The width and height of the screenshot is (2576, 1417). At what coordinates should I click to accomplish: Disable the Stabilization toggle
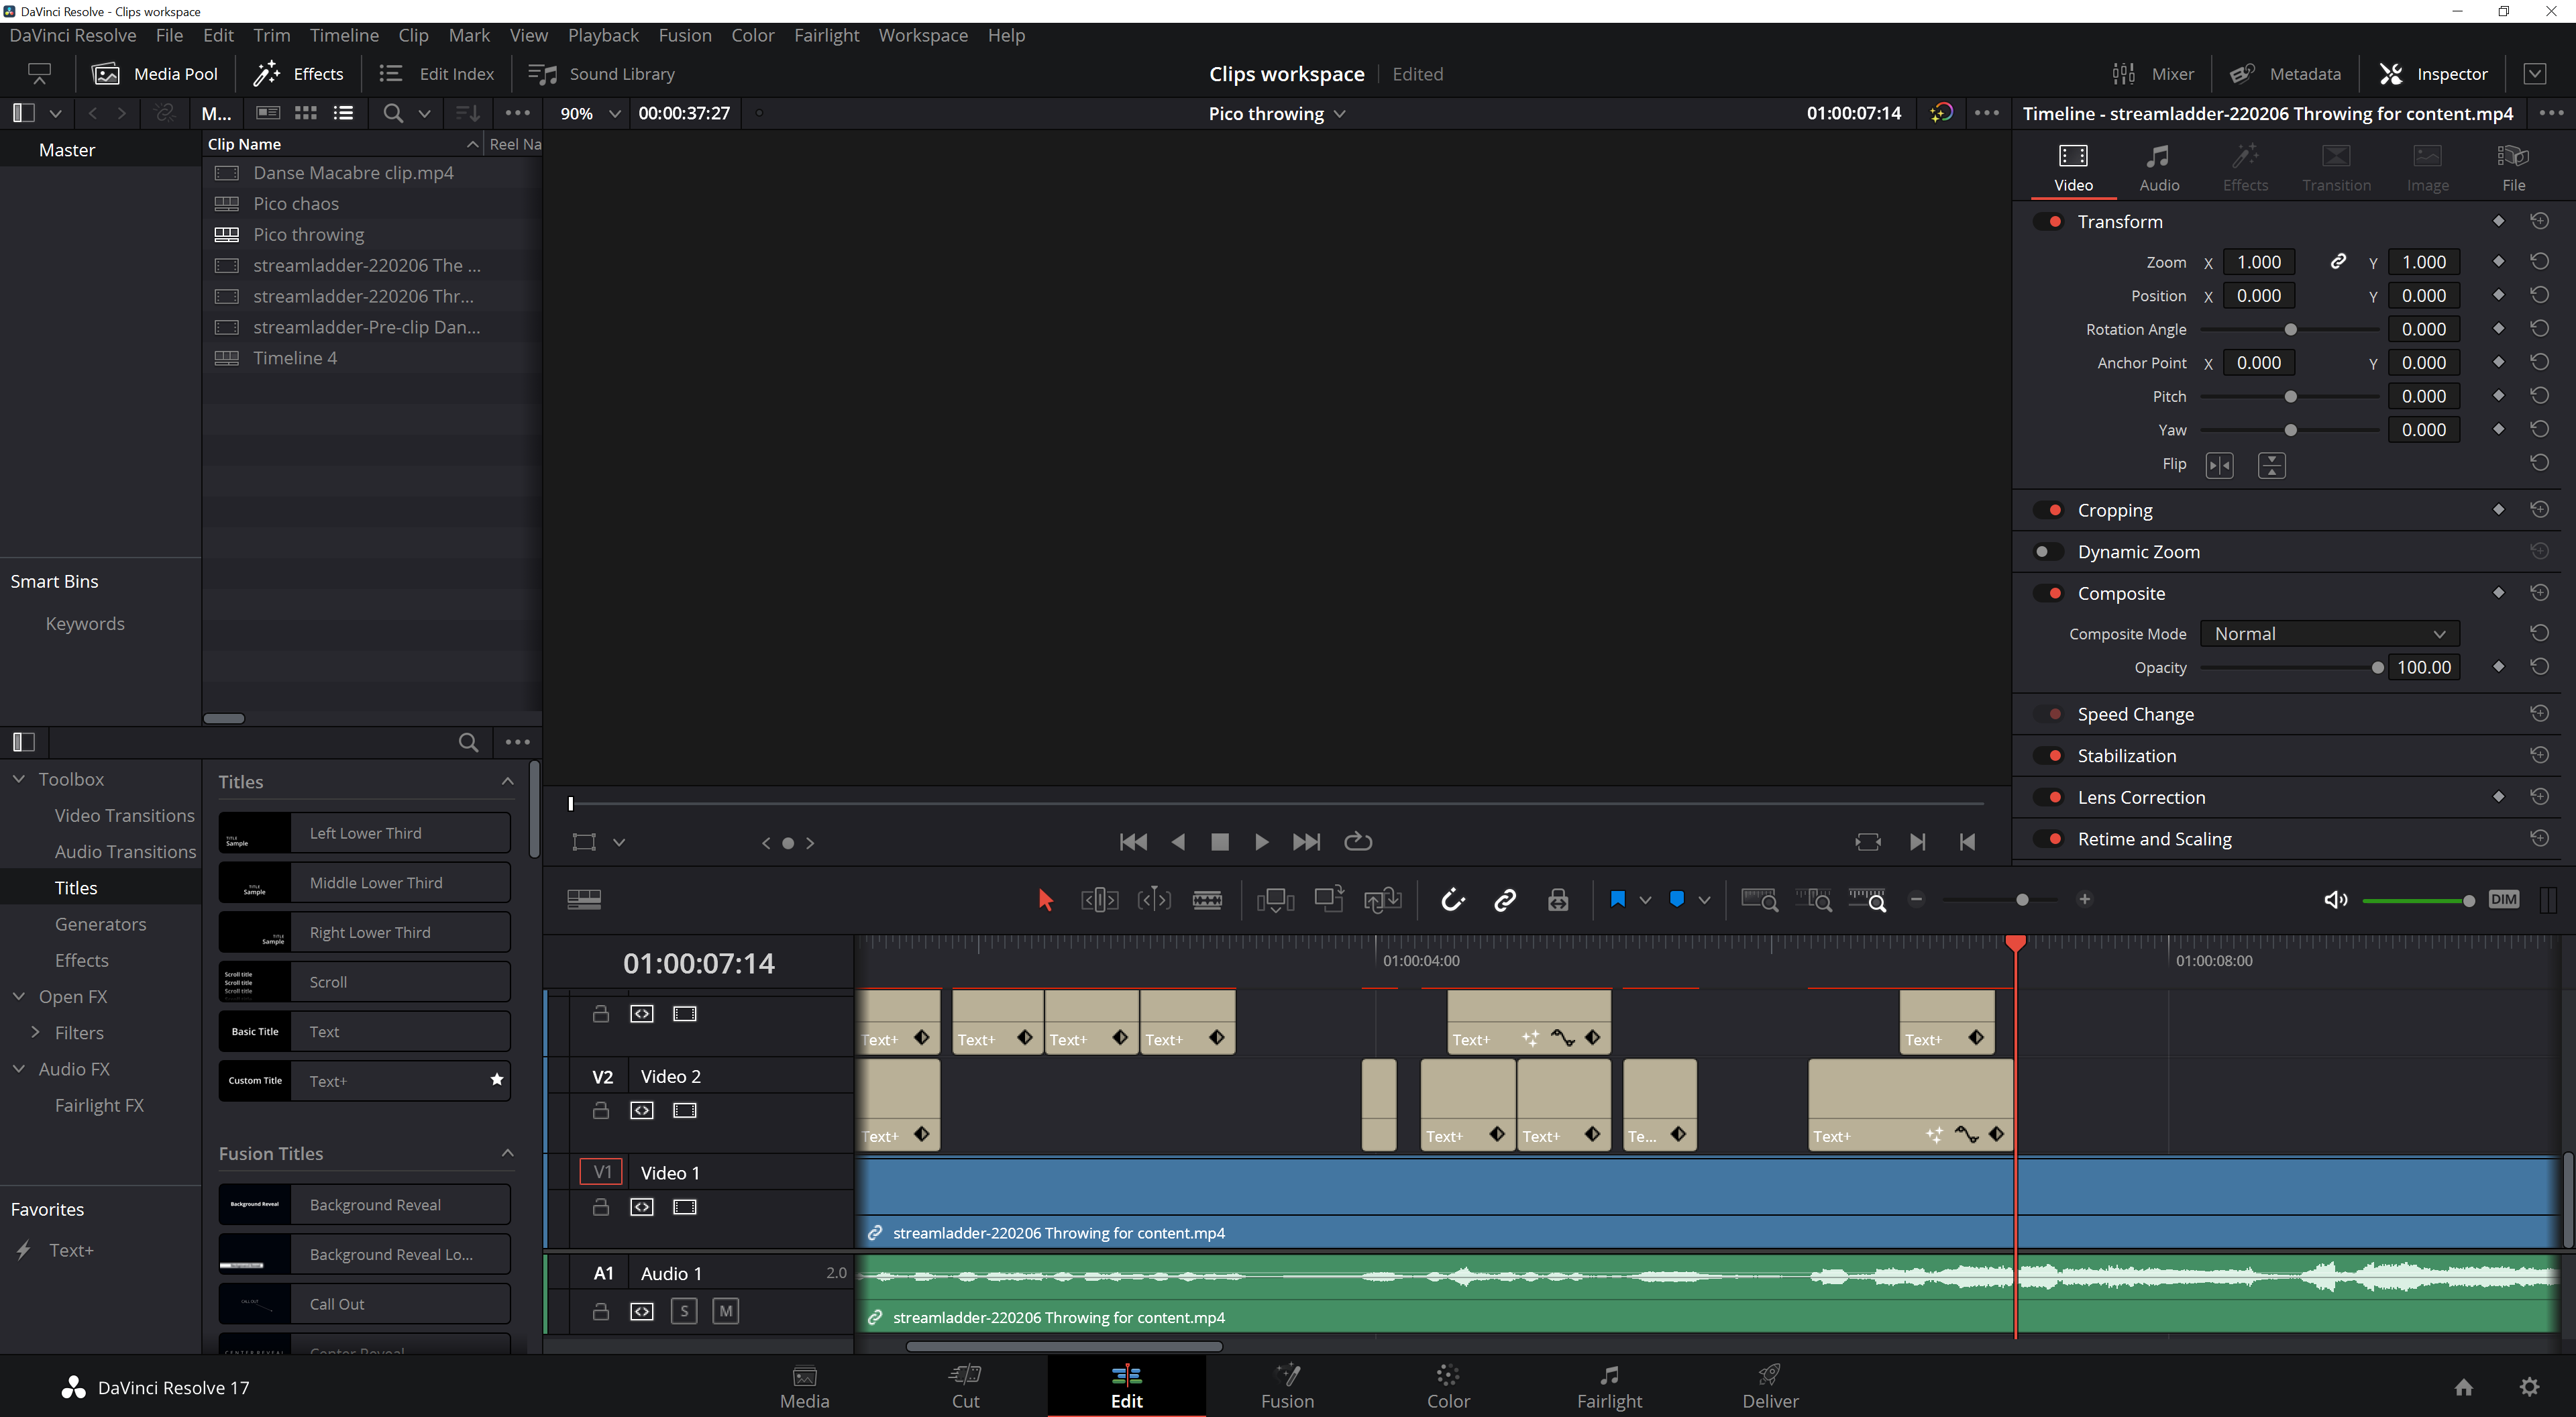[x=2049, y=756]
